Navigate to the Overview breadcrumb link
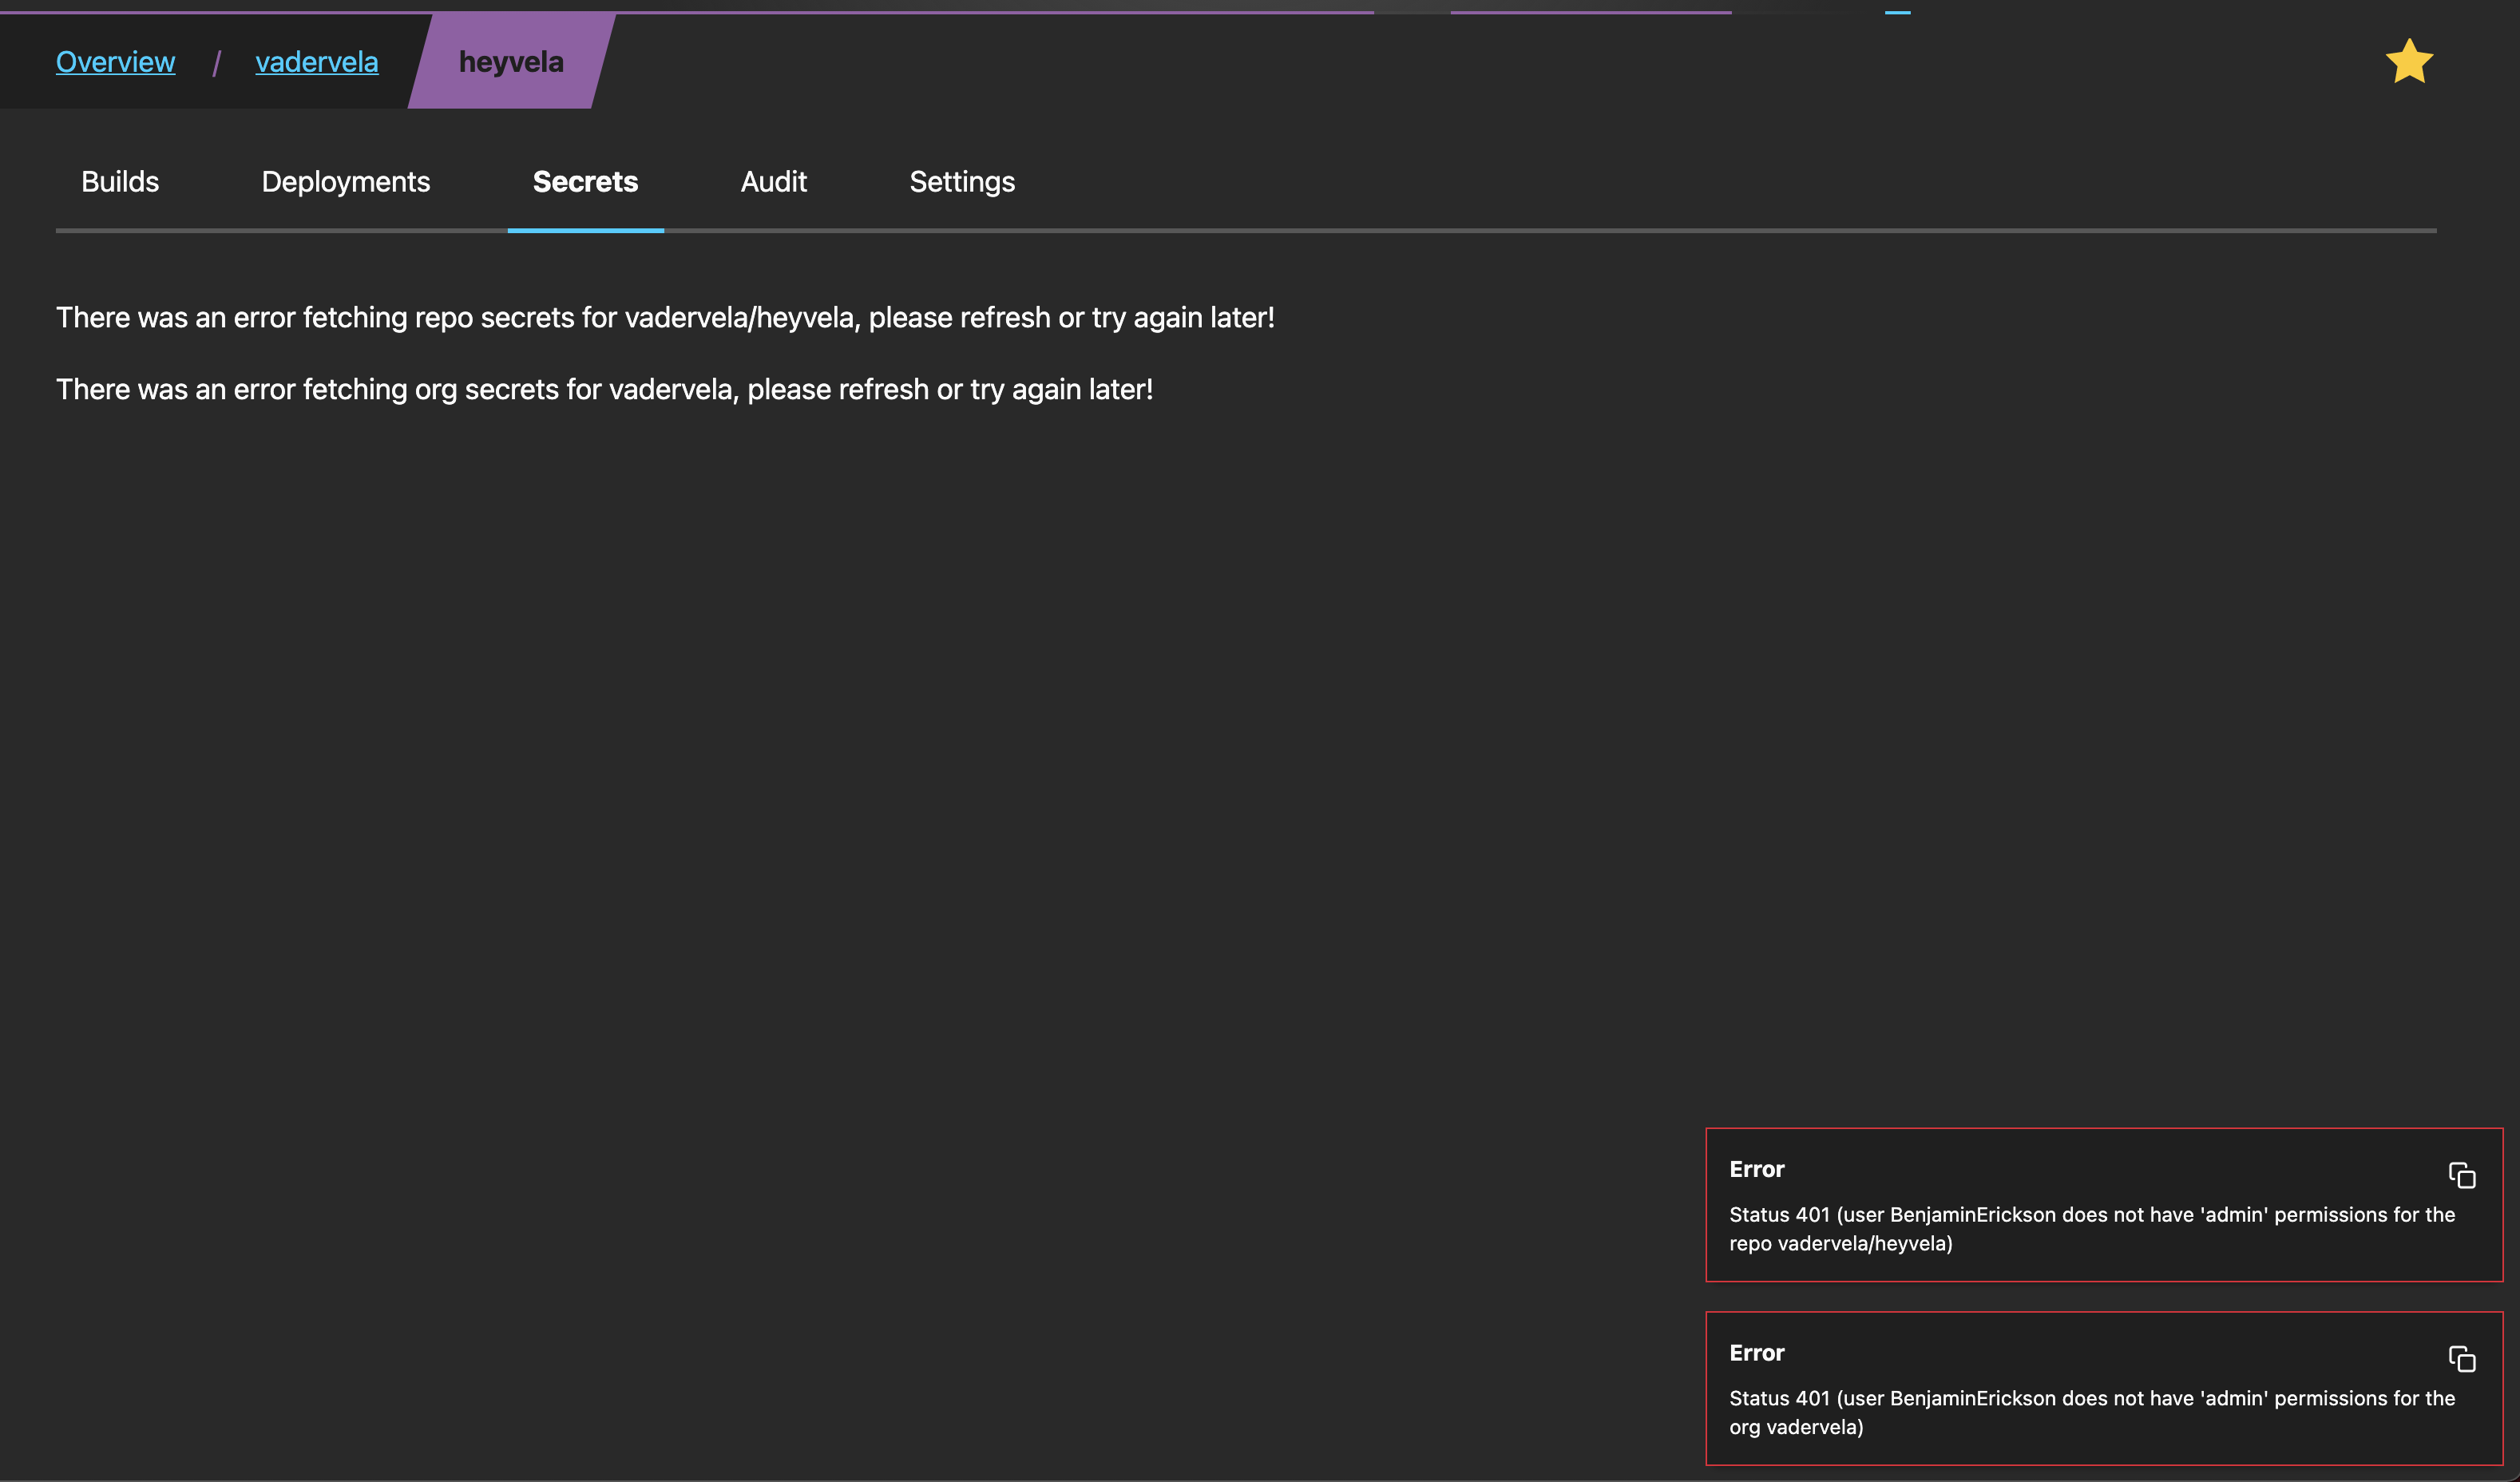The height and width of the screenshot is (1482, 2520). click(x=115, y=62)
